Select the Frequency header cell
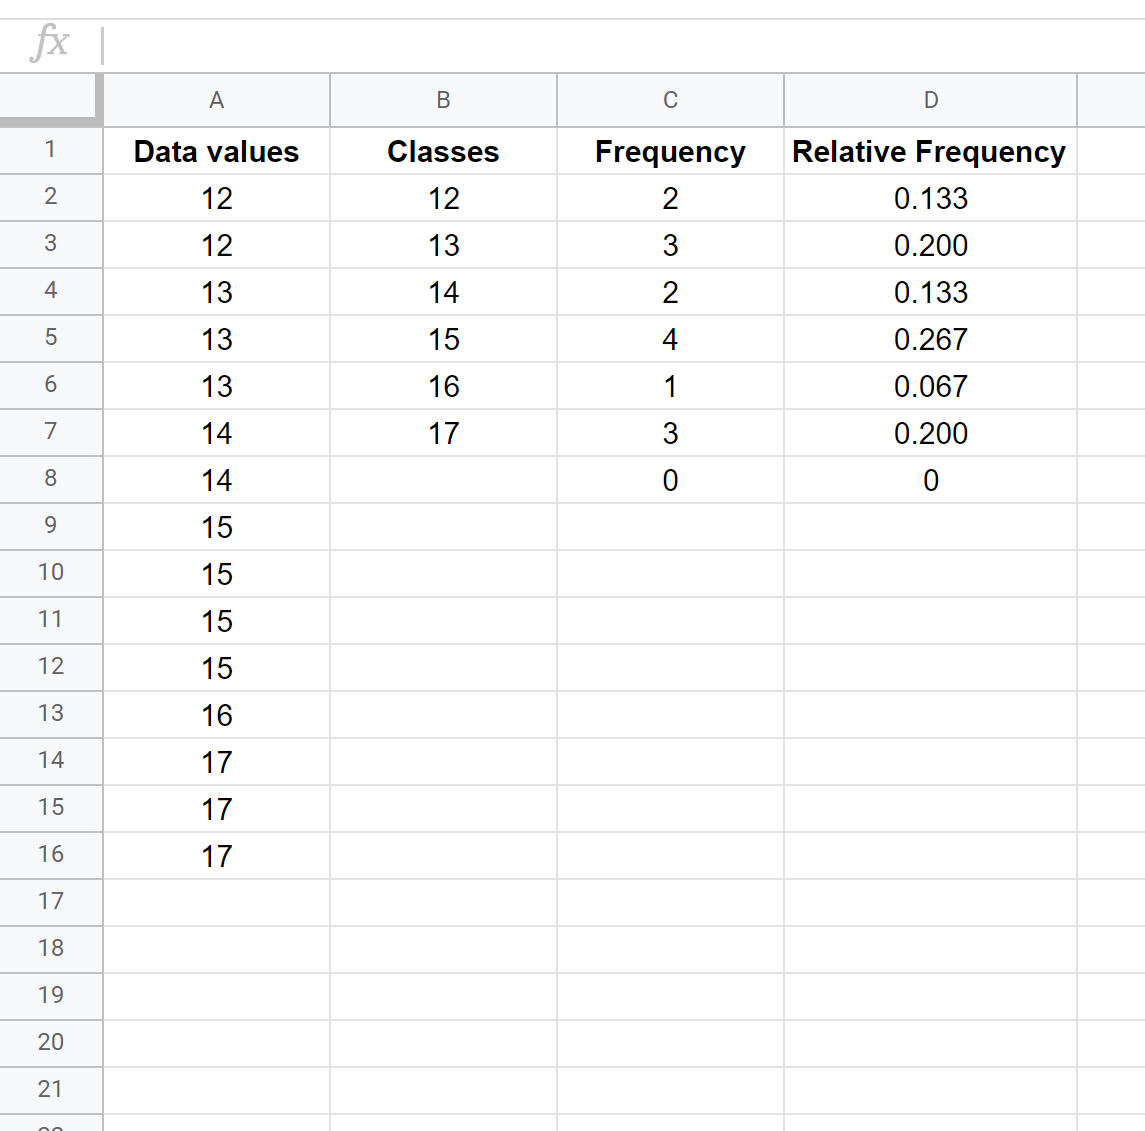 669,151
